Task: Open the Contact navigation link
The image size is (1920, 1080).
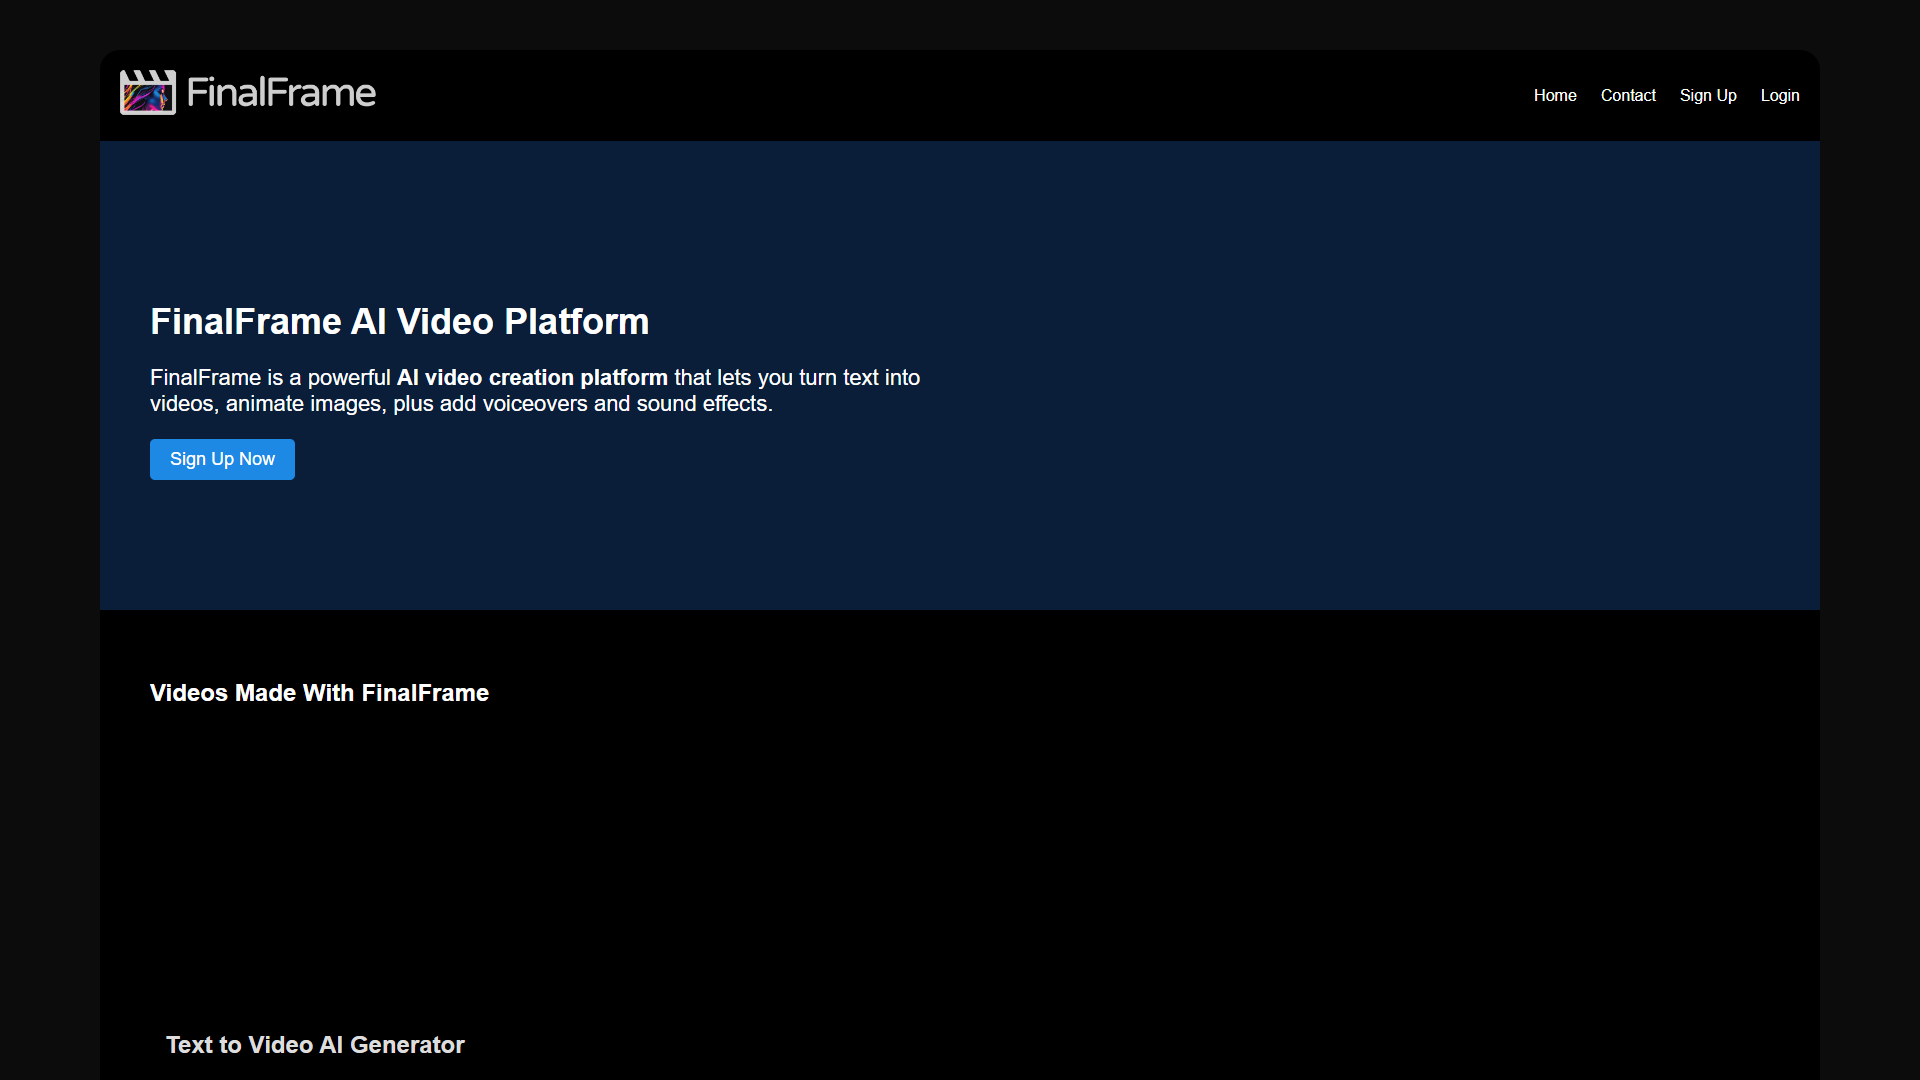Action: (1628, 95)
